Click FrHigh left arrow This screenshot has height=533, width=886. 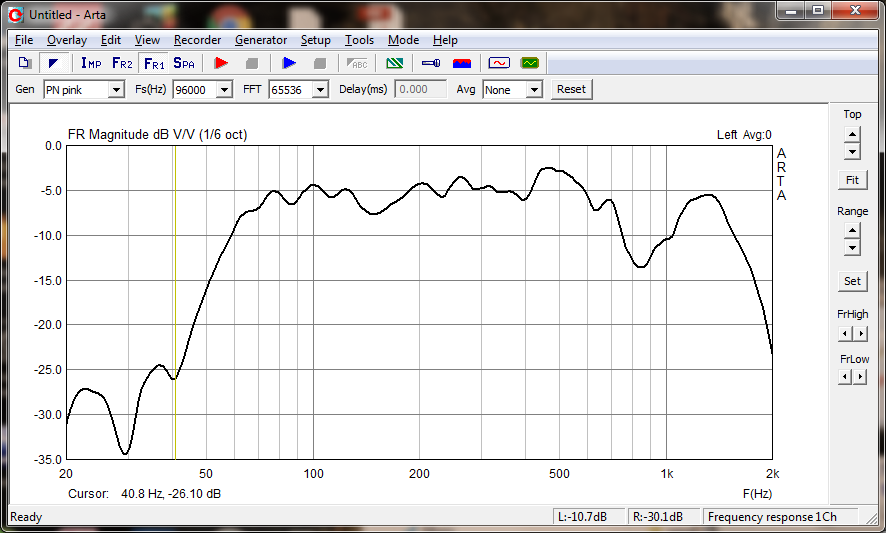tap(845, 333)
